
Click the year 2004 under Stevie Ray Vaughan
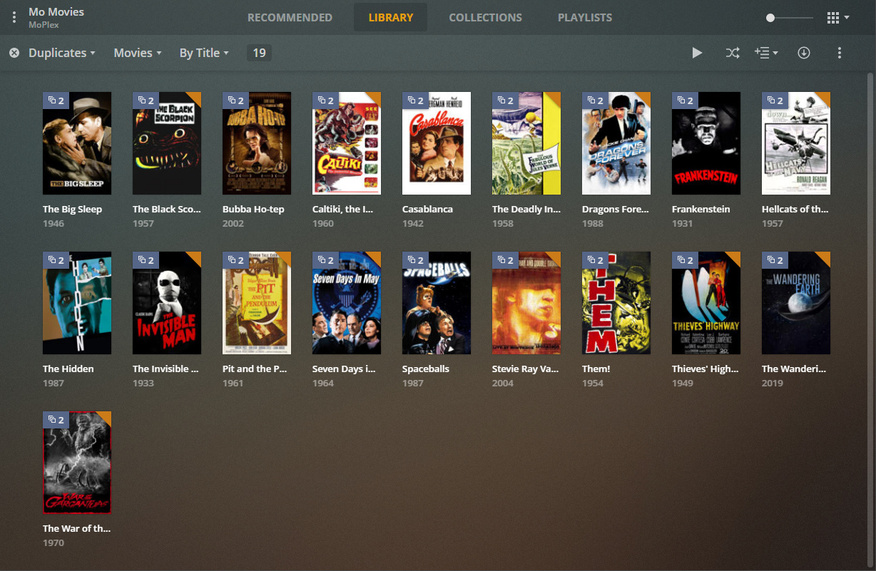tap(503, 383)
